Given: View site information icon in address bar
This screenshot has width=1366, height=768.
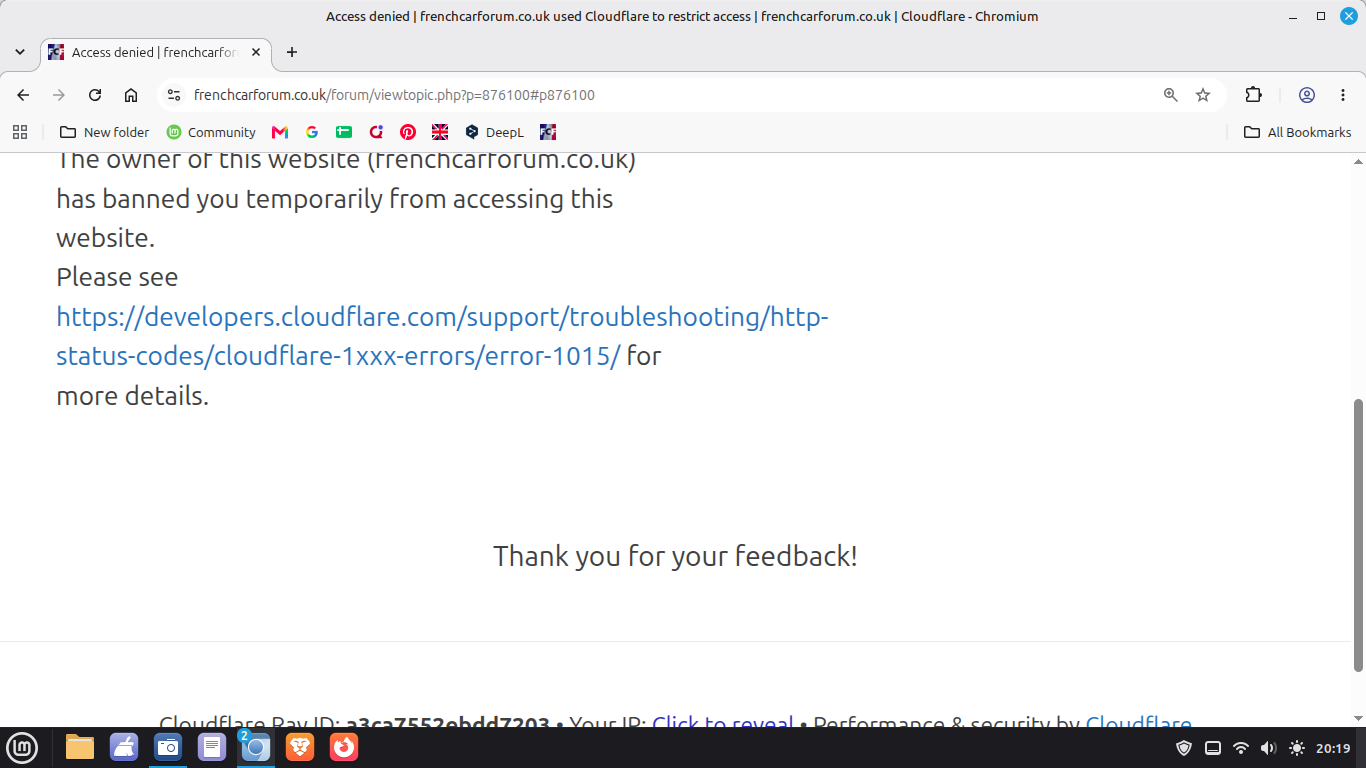Looking at the screenshot, I should coord(174,95).
